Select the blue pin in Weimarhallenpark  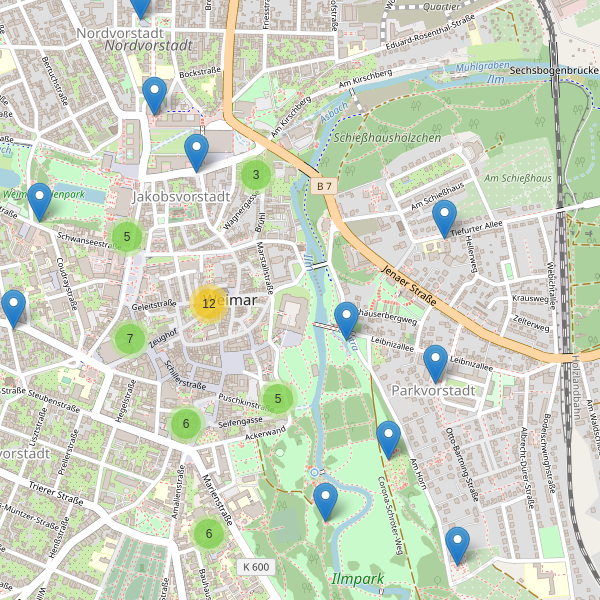click(40, 202)
